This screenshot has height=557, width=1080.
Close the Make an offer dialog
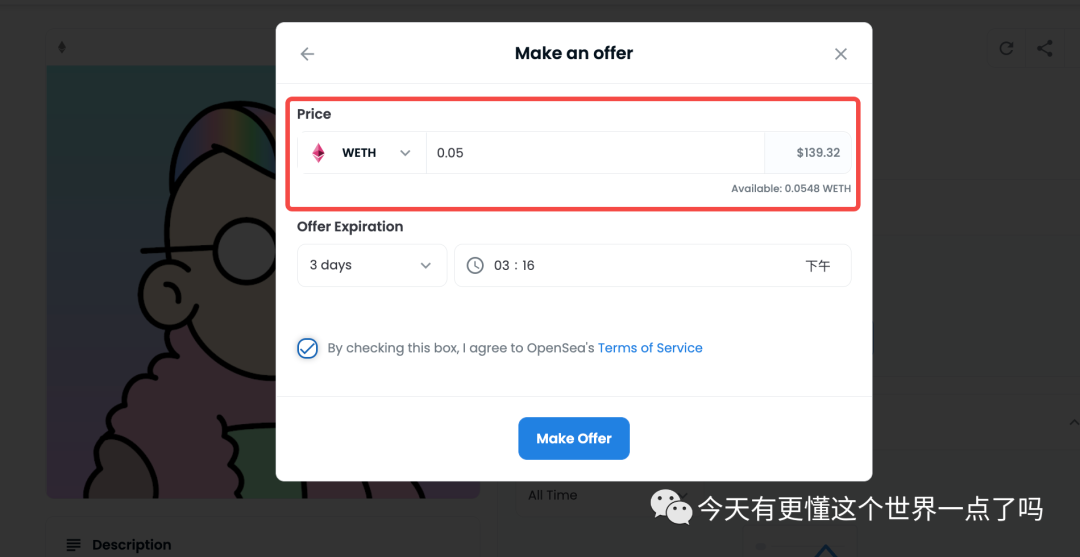pyautogui.click(x=840, y=54)
